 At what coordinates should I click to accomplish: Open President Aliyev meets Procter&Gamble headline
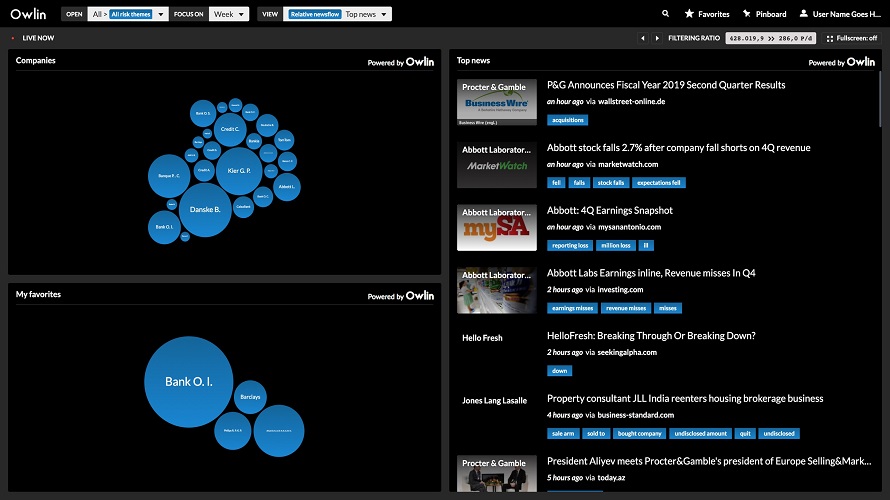point(709,461)
